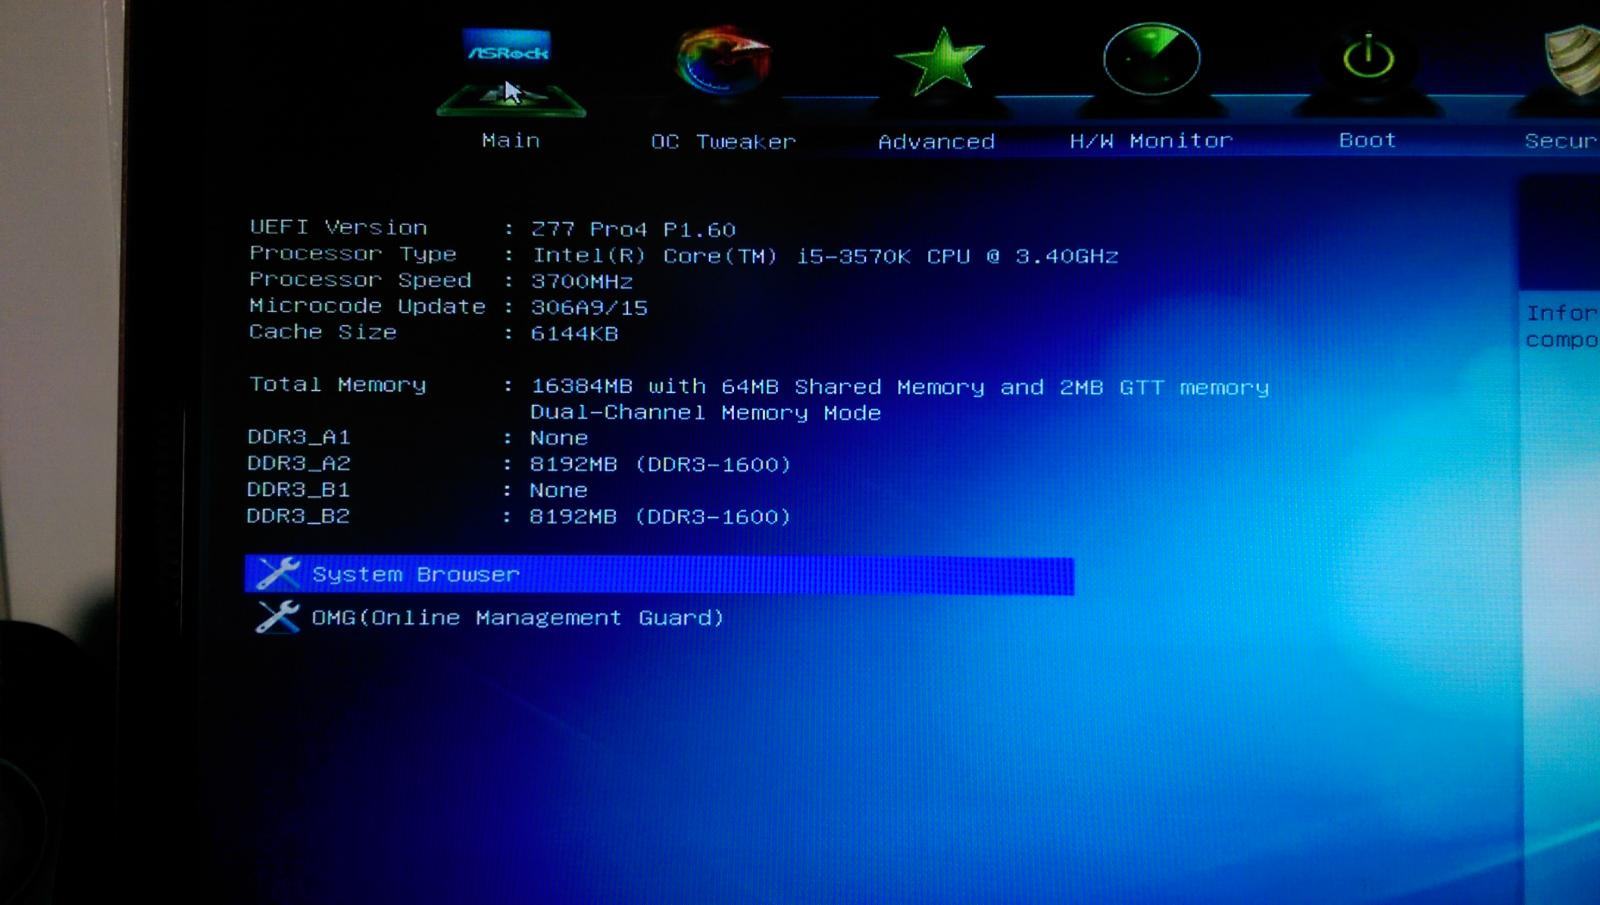
Task: Go to the Security tab label
Action: [1561, 141]
